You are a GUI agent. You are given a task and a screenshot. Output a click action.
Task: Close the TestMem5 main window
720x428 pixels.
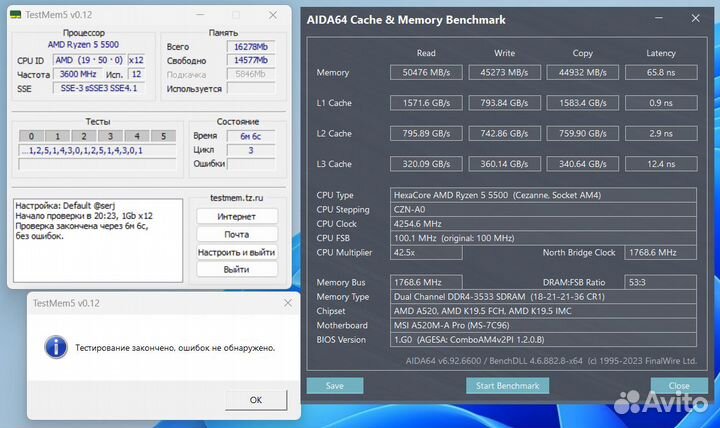click(273, 15)
